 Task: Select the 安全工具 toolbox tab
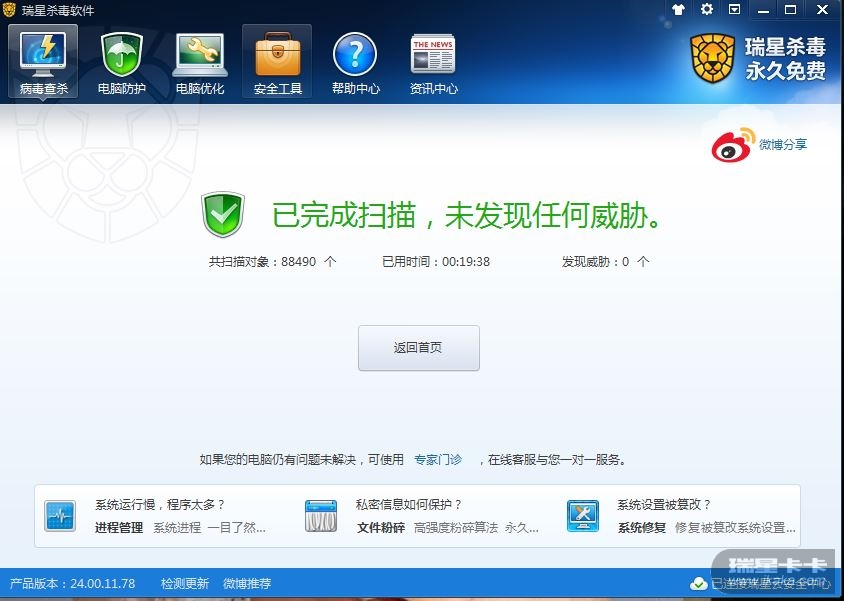coord(277,61)
